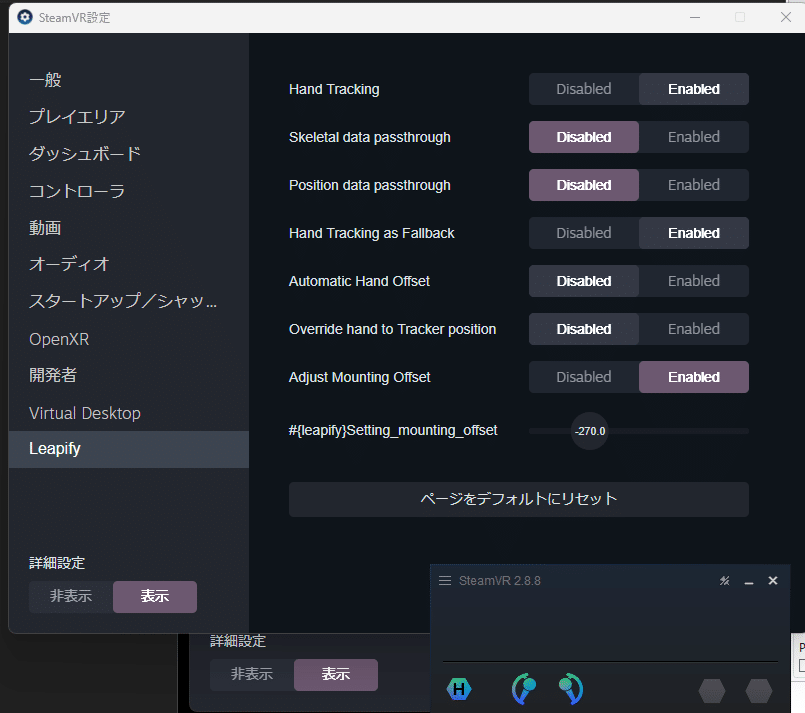
Task: Minimize the SteamVR設定 window
Action: click(695, 17)
